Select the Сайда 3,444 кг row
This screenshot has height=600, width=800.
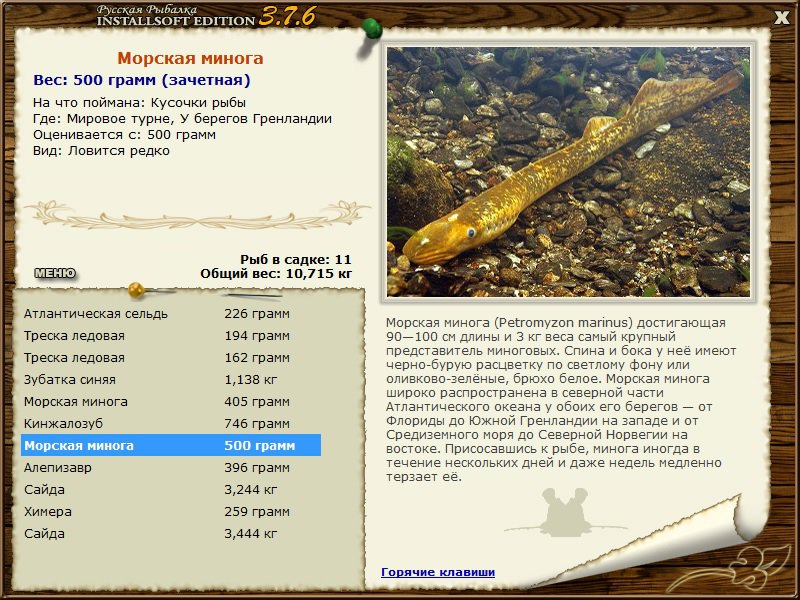tap(171, 533)
